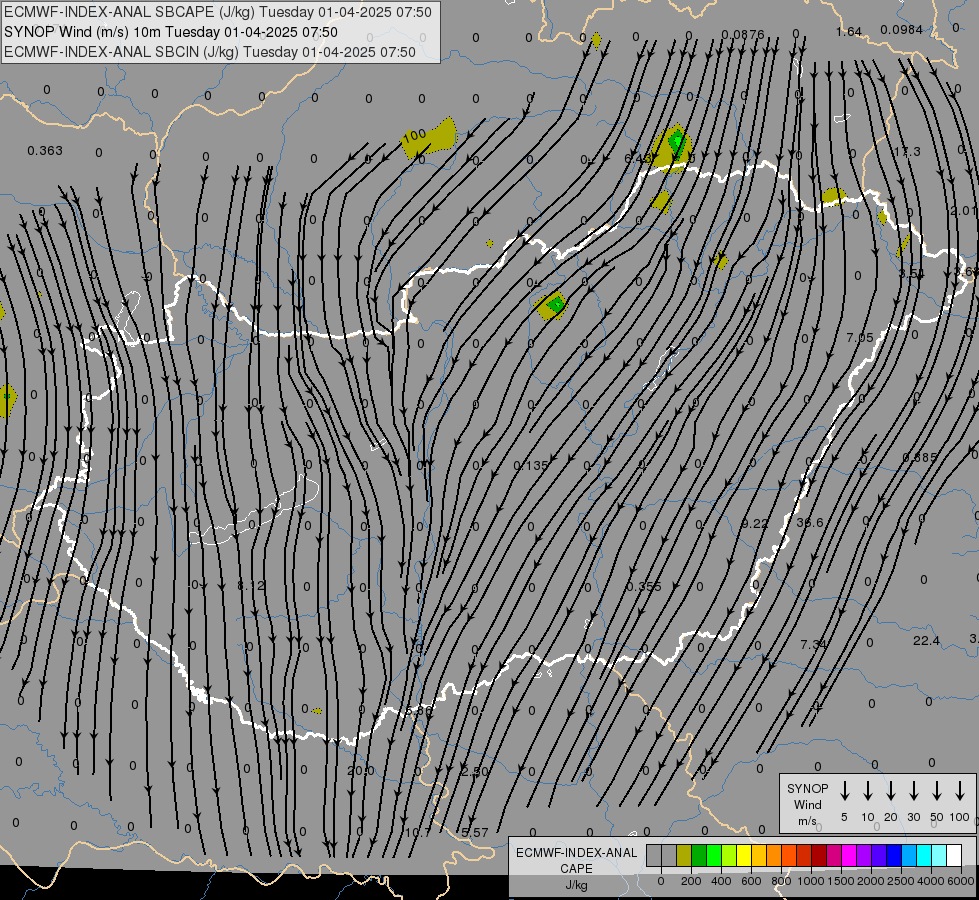The image size is (979, 900).
Task: Click the 0.363 value on the map
Action: click(45, 151)
